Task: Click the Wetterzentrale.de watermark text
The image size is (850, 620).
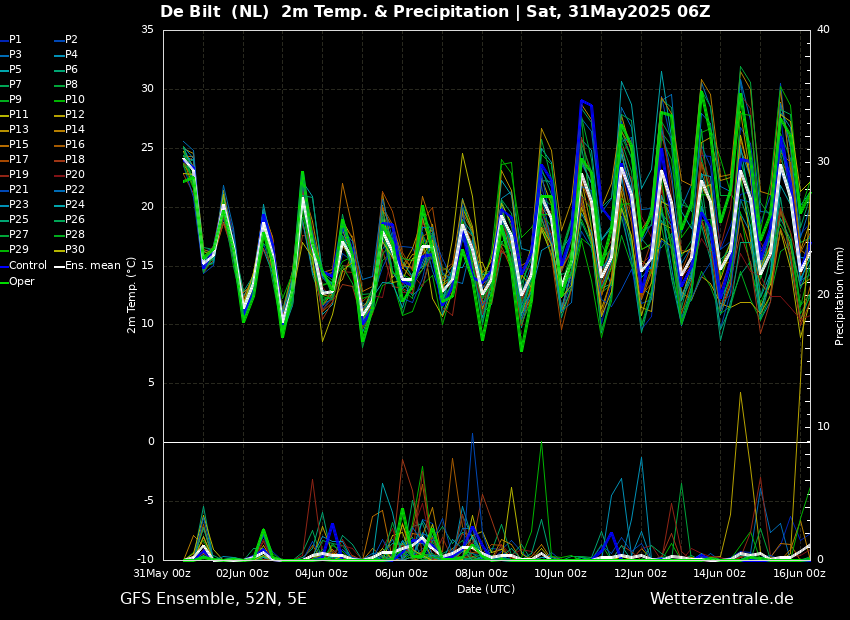Action: point(721,599)
